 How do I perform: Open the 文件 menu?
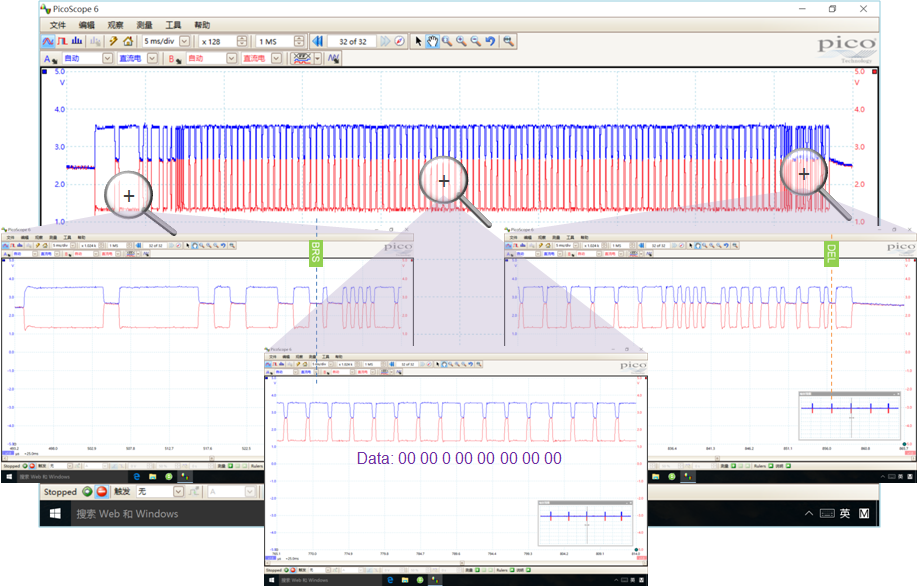pos(58,25)
